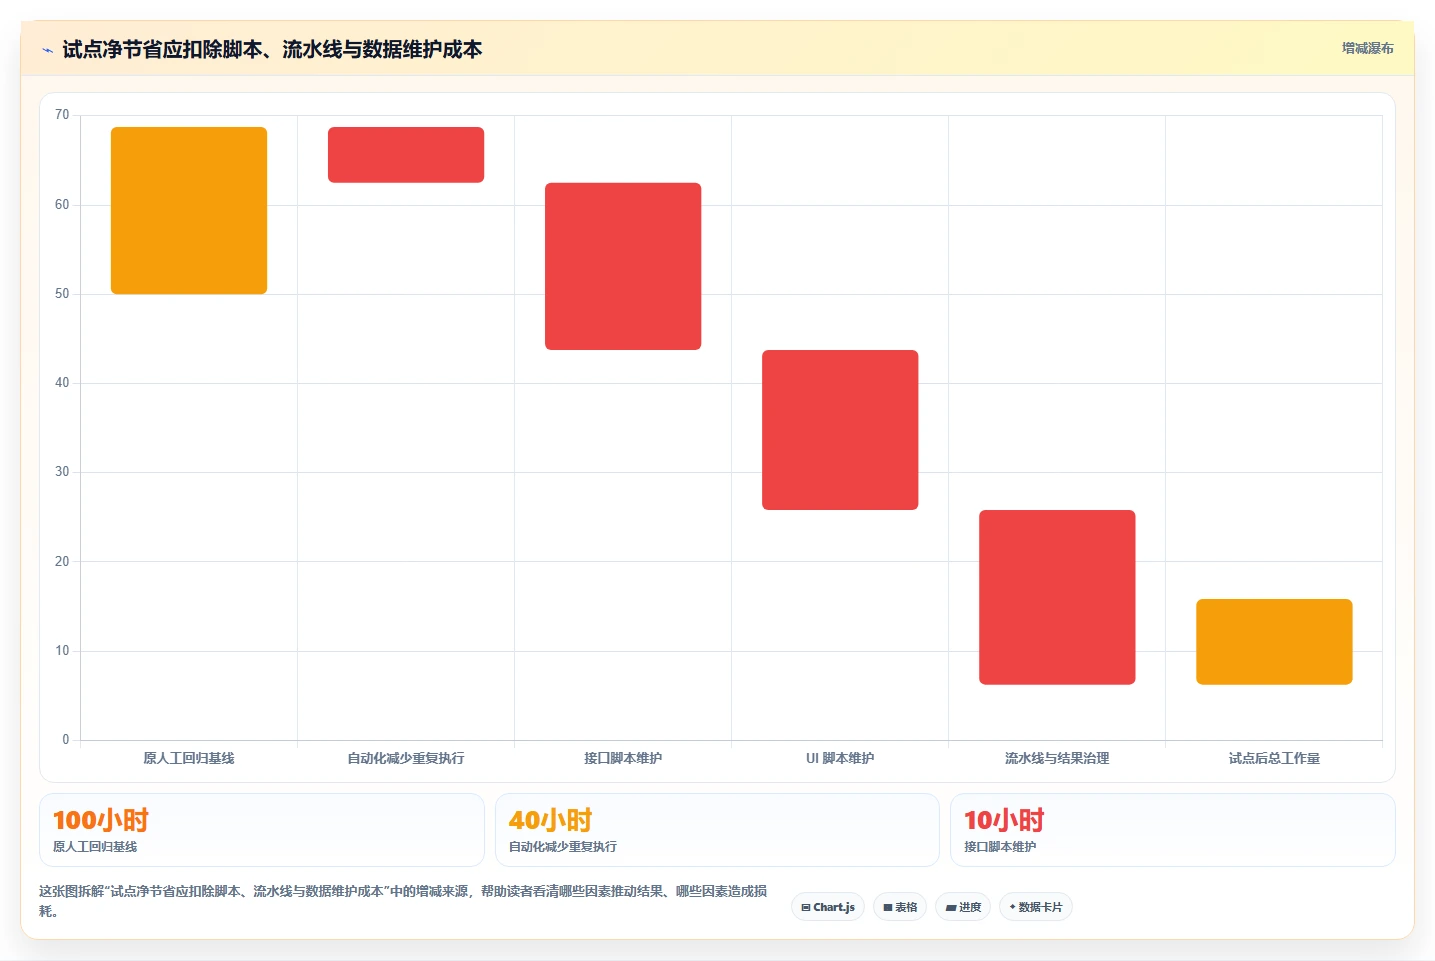Click the red 自动化减少重复执行 bar
Viewport: 1435px width, 961px height.
pyautogui.click(x=406, y=155)
